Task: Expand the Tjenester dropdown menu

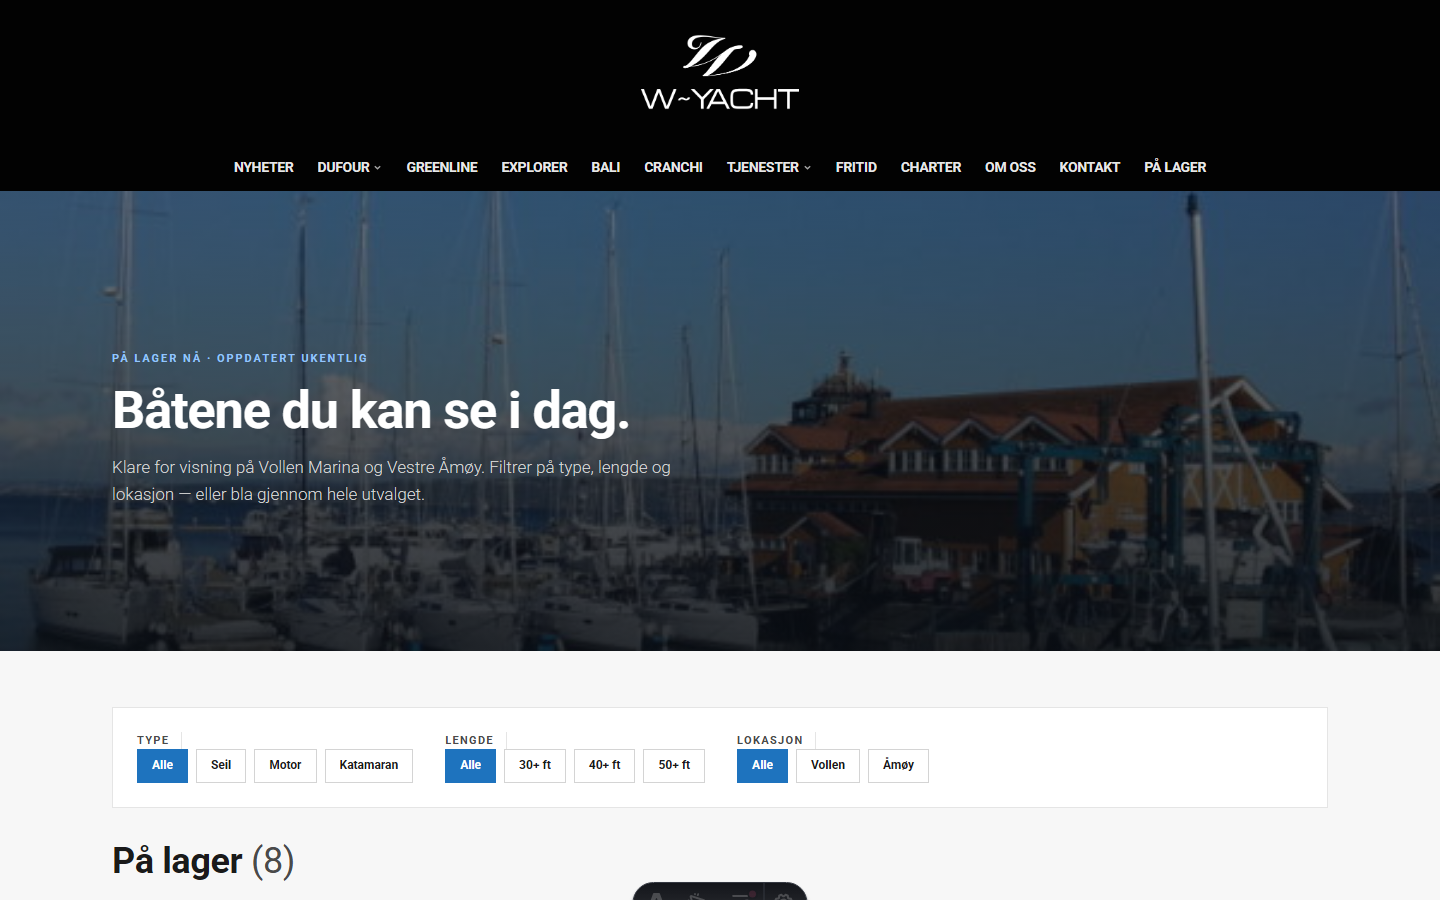Action: (769, 167)
